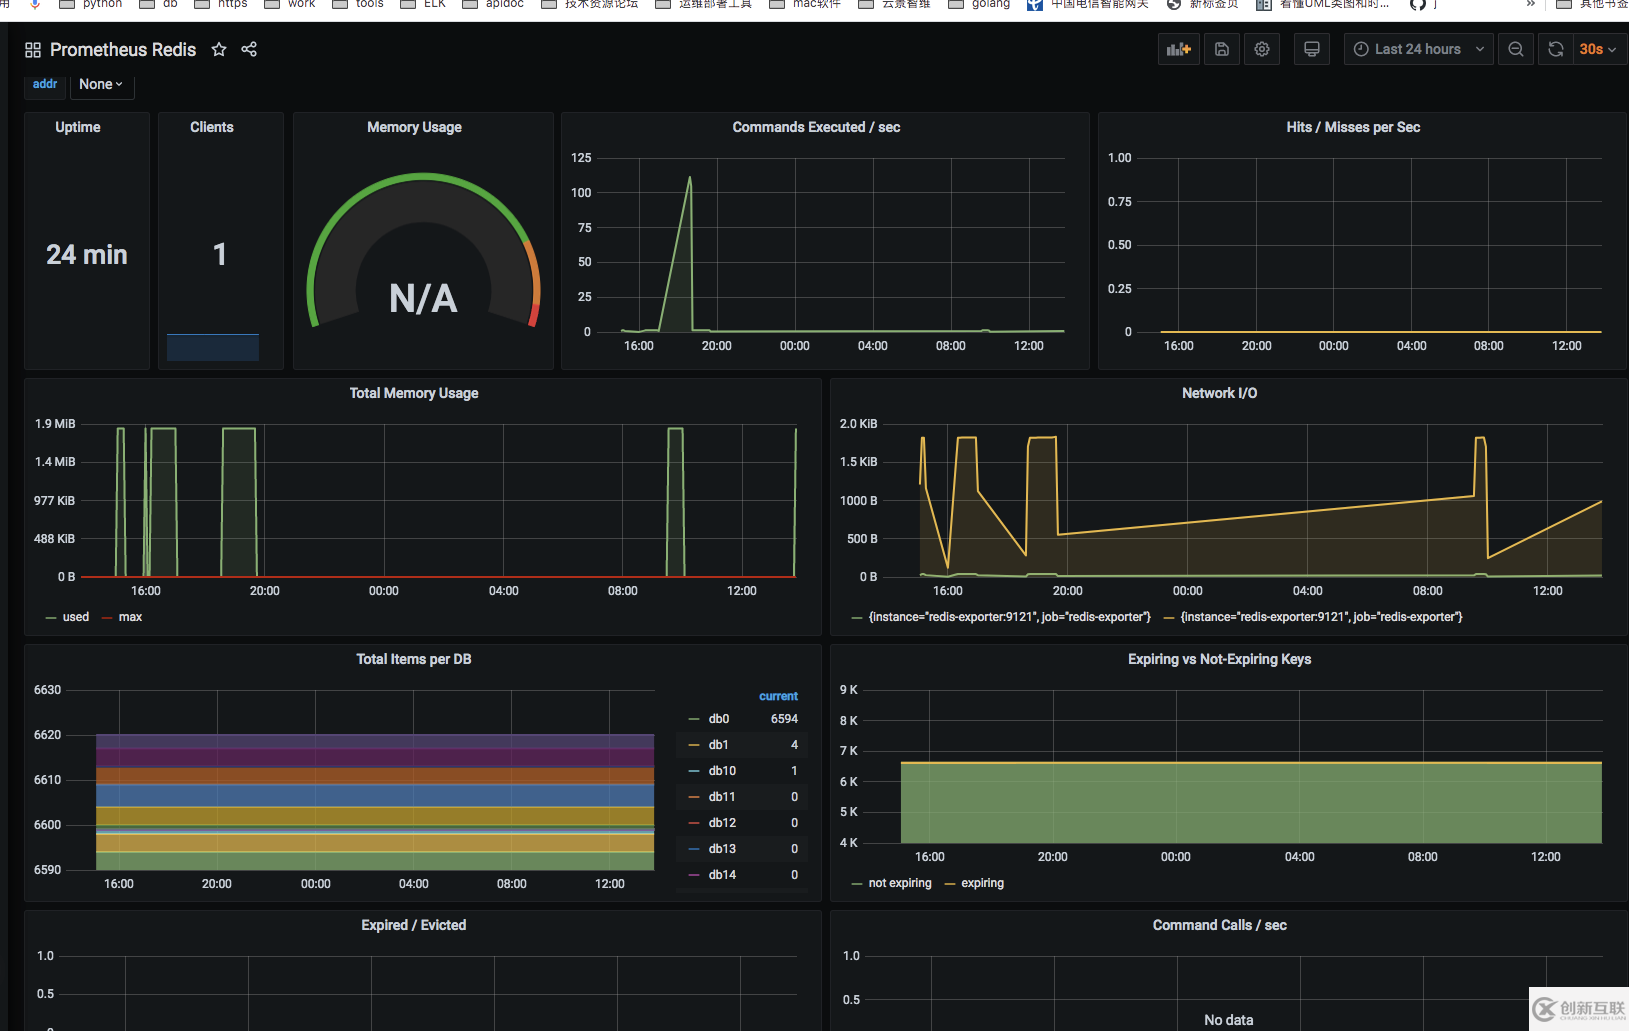Open the work bookmark folder
The width and height of the screenshot is (1629, 1031).
point(290,4)
